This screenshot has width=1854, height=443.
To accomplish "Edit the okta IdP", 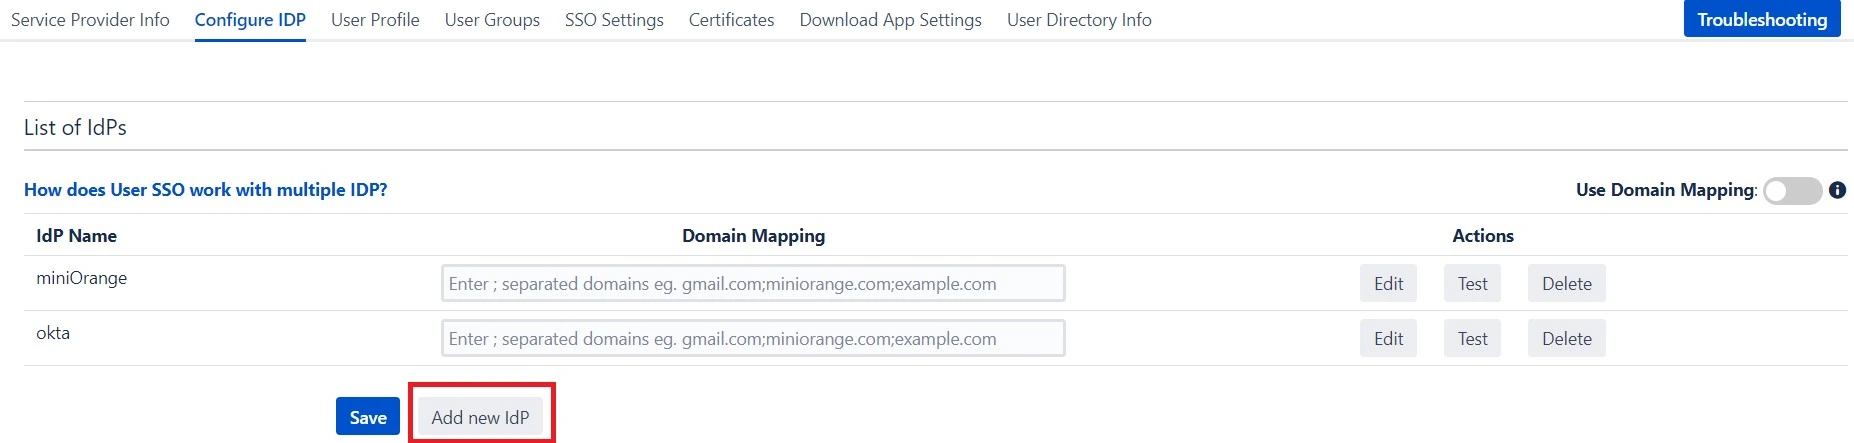I will [x=1388, y=338].
